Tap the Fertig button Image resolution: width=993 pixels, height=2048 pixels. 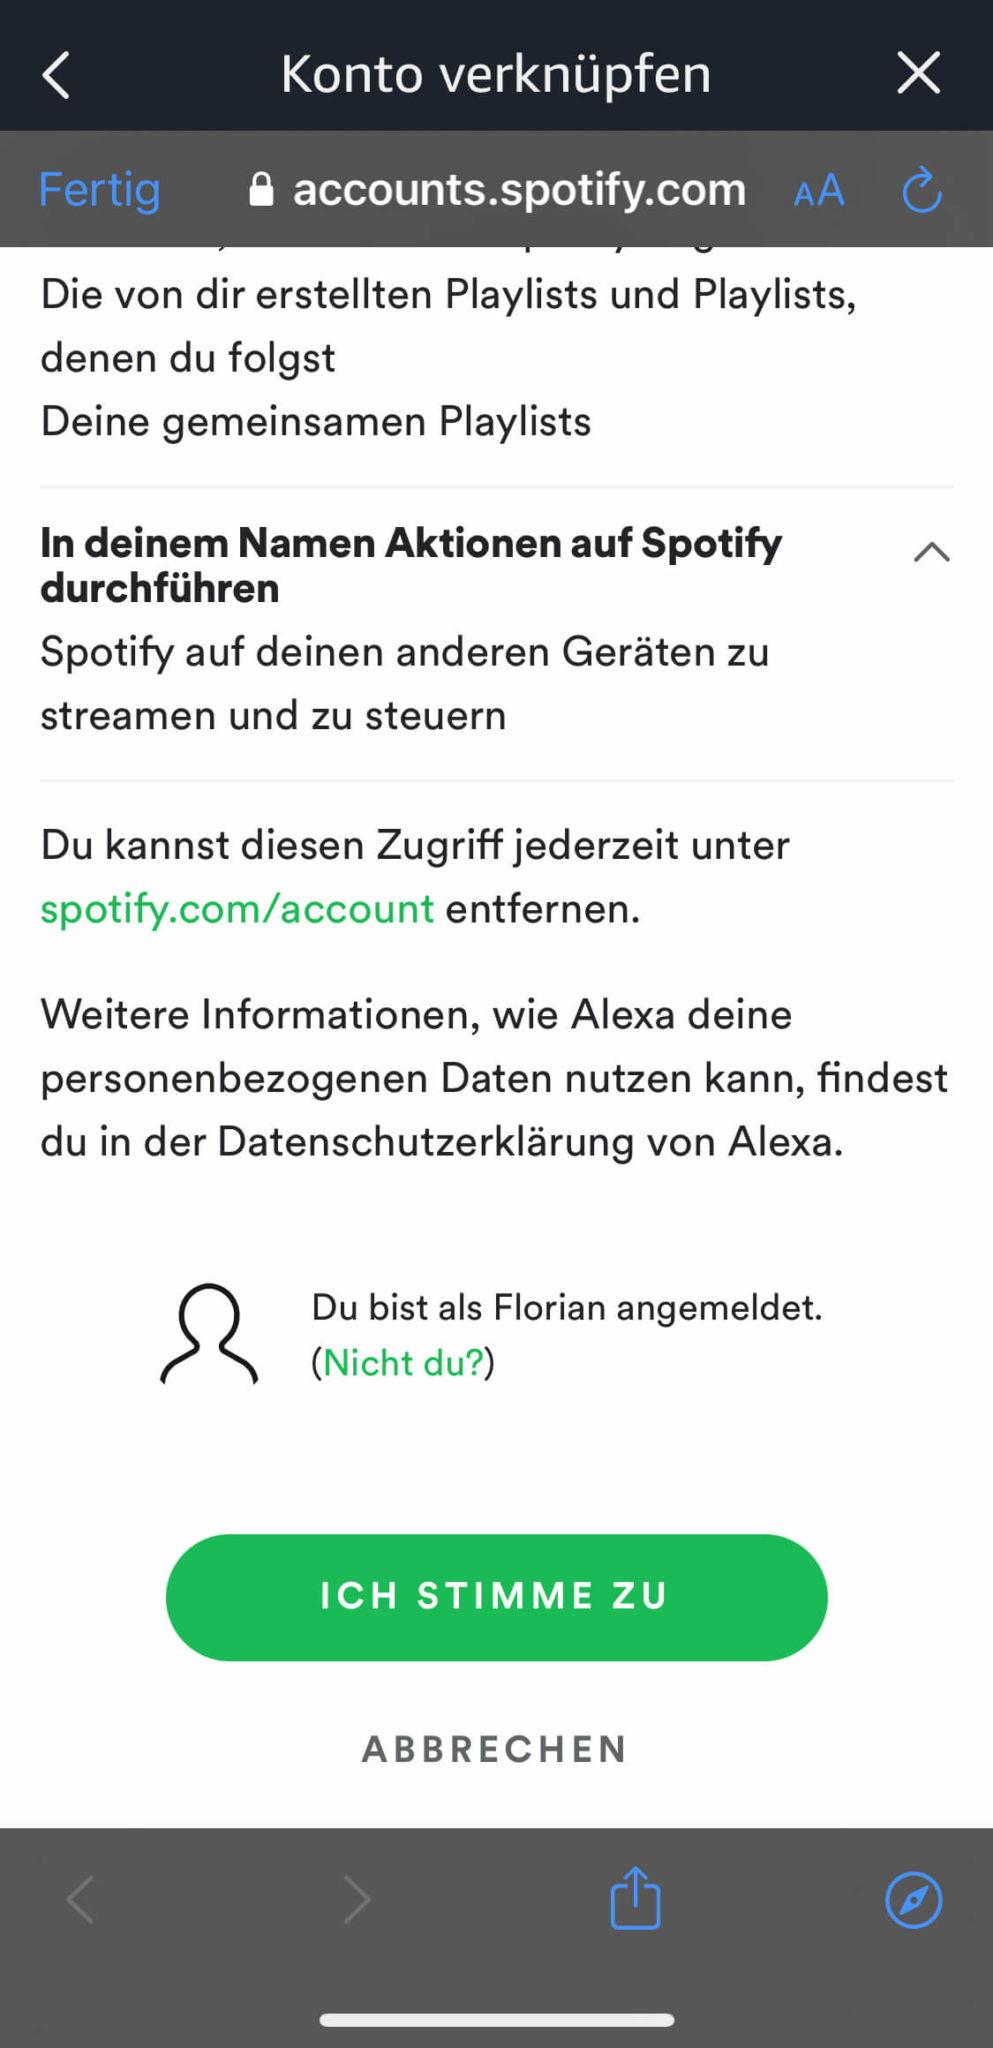pos(99,190)
